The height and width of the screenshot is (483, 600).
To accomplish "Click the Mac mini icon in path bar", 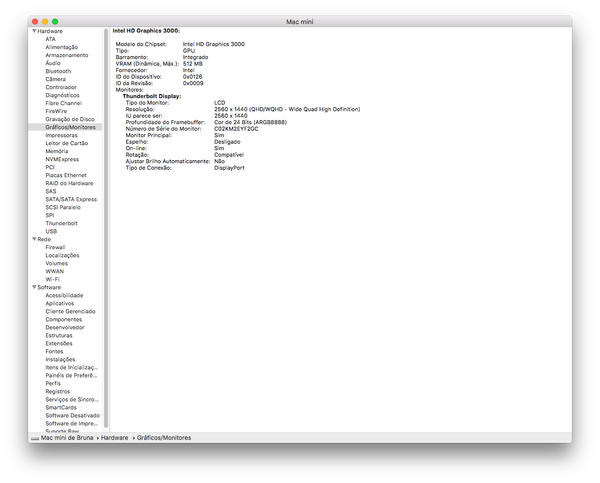I will (35, 438).
